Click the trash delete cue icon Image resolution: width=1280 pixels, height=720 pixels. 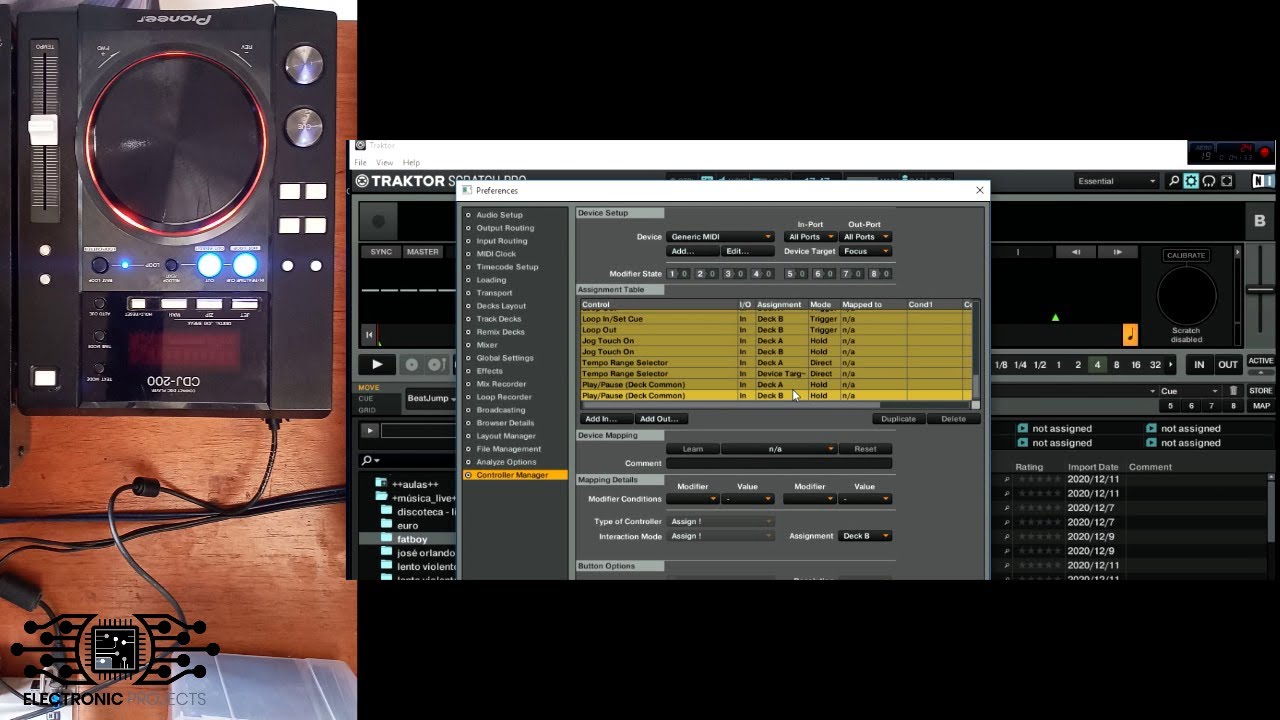[1233, 391]
